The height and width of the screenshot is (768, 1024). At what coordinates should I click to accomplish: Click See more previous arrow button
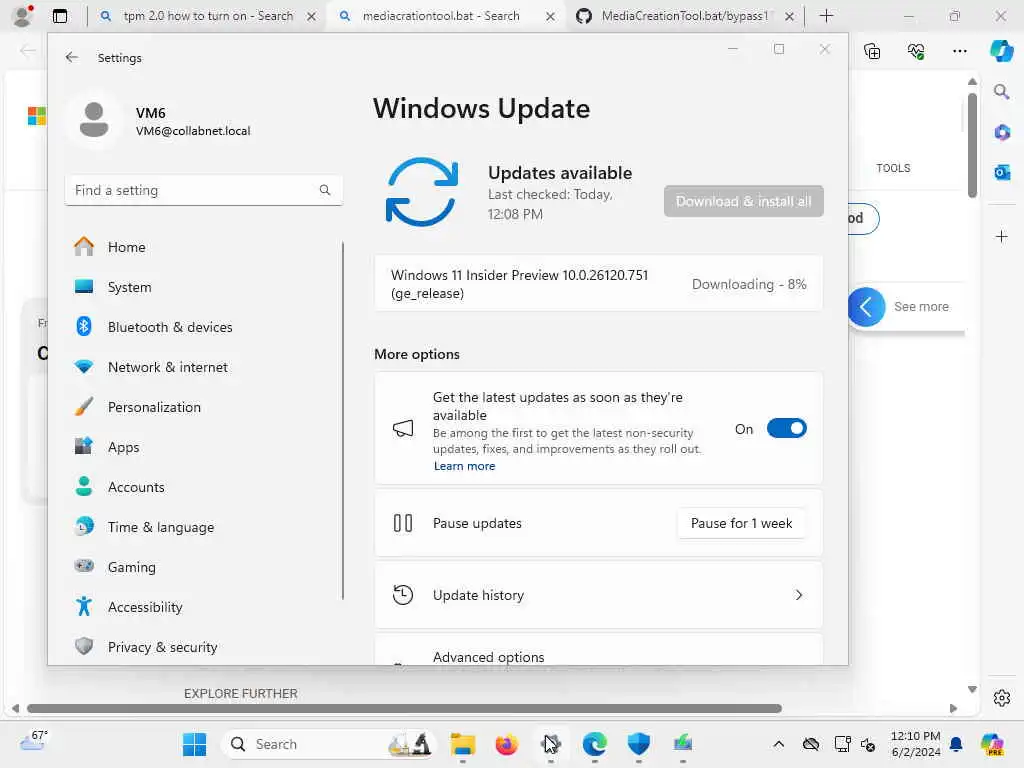click(867, 306)
